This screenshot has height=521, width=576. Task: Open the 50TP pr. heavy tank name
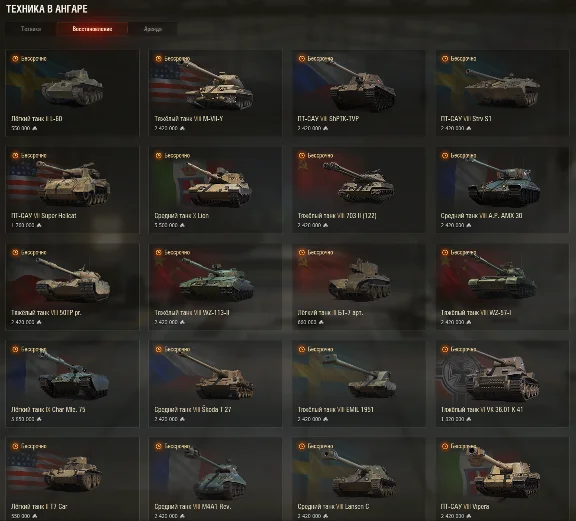point(46,313)
